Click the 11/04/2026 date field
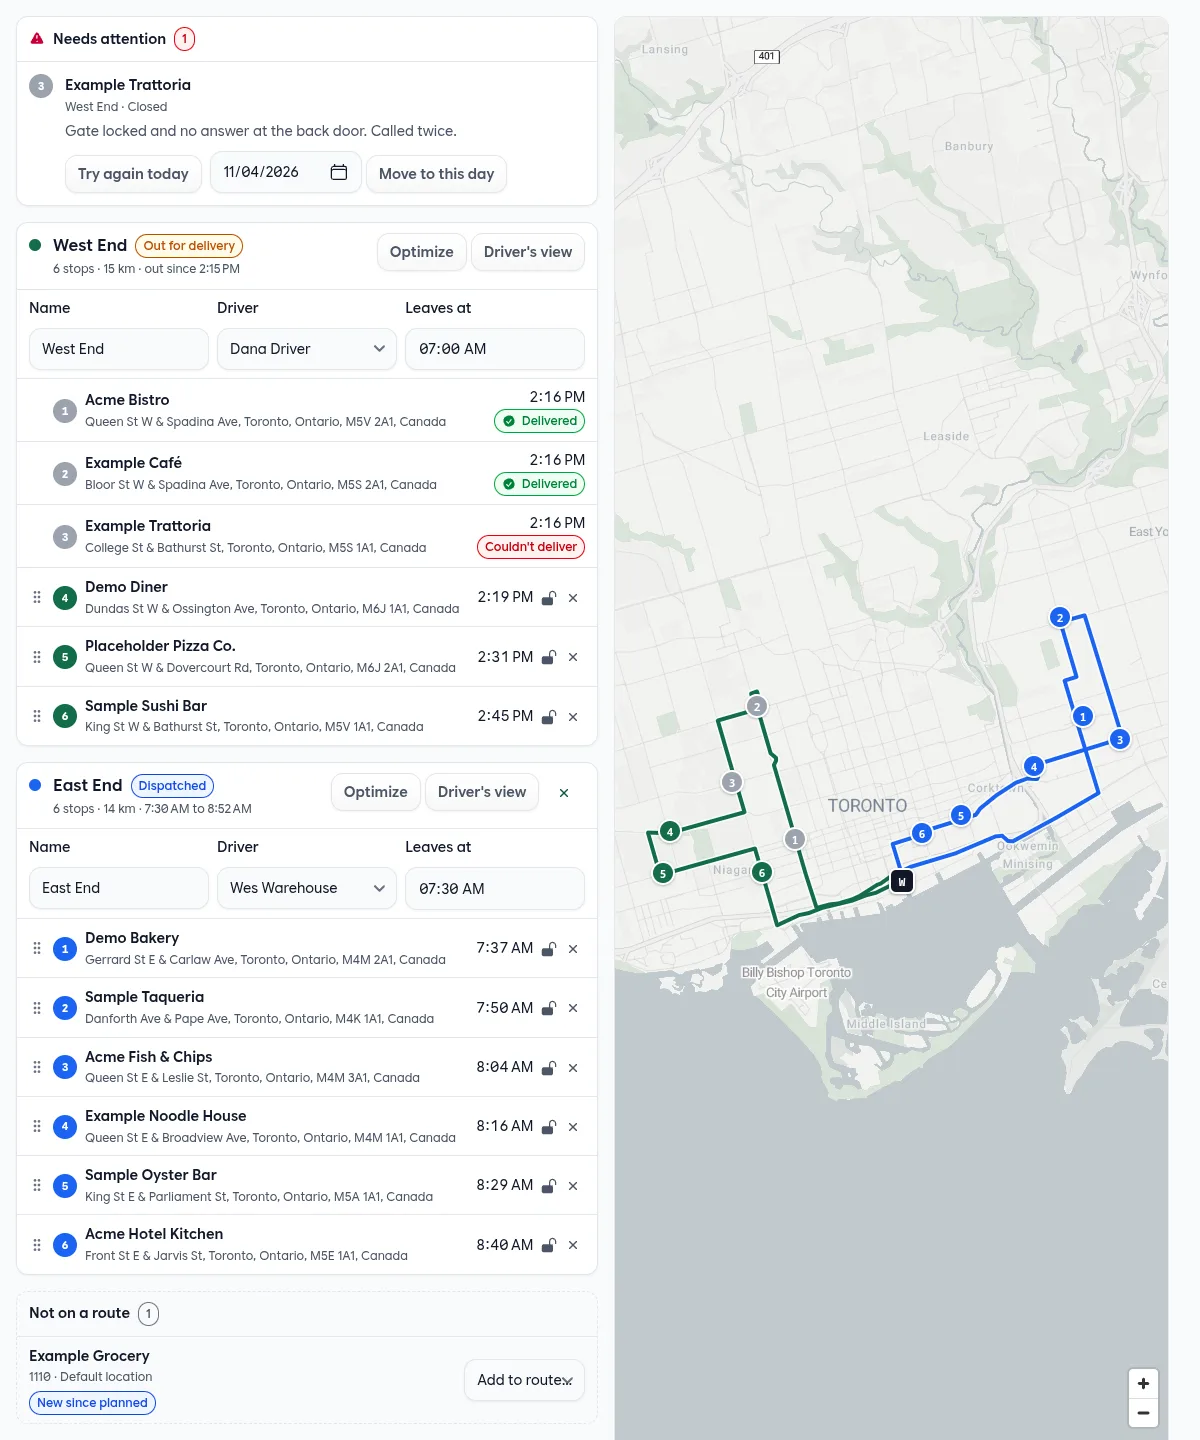This screenshot has width=1200, height=1440. click(285, 172)
